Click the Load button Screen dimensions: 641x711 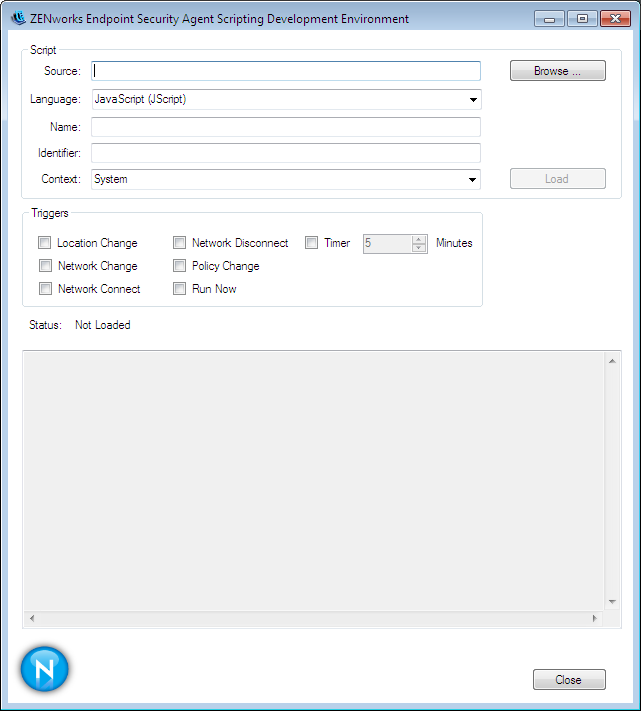click(558, 179)
